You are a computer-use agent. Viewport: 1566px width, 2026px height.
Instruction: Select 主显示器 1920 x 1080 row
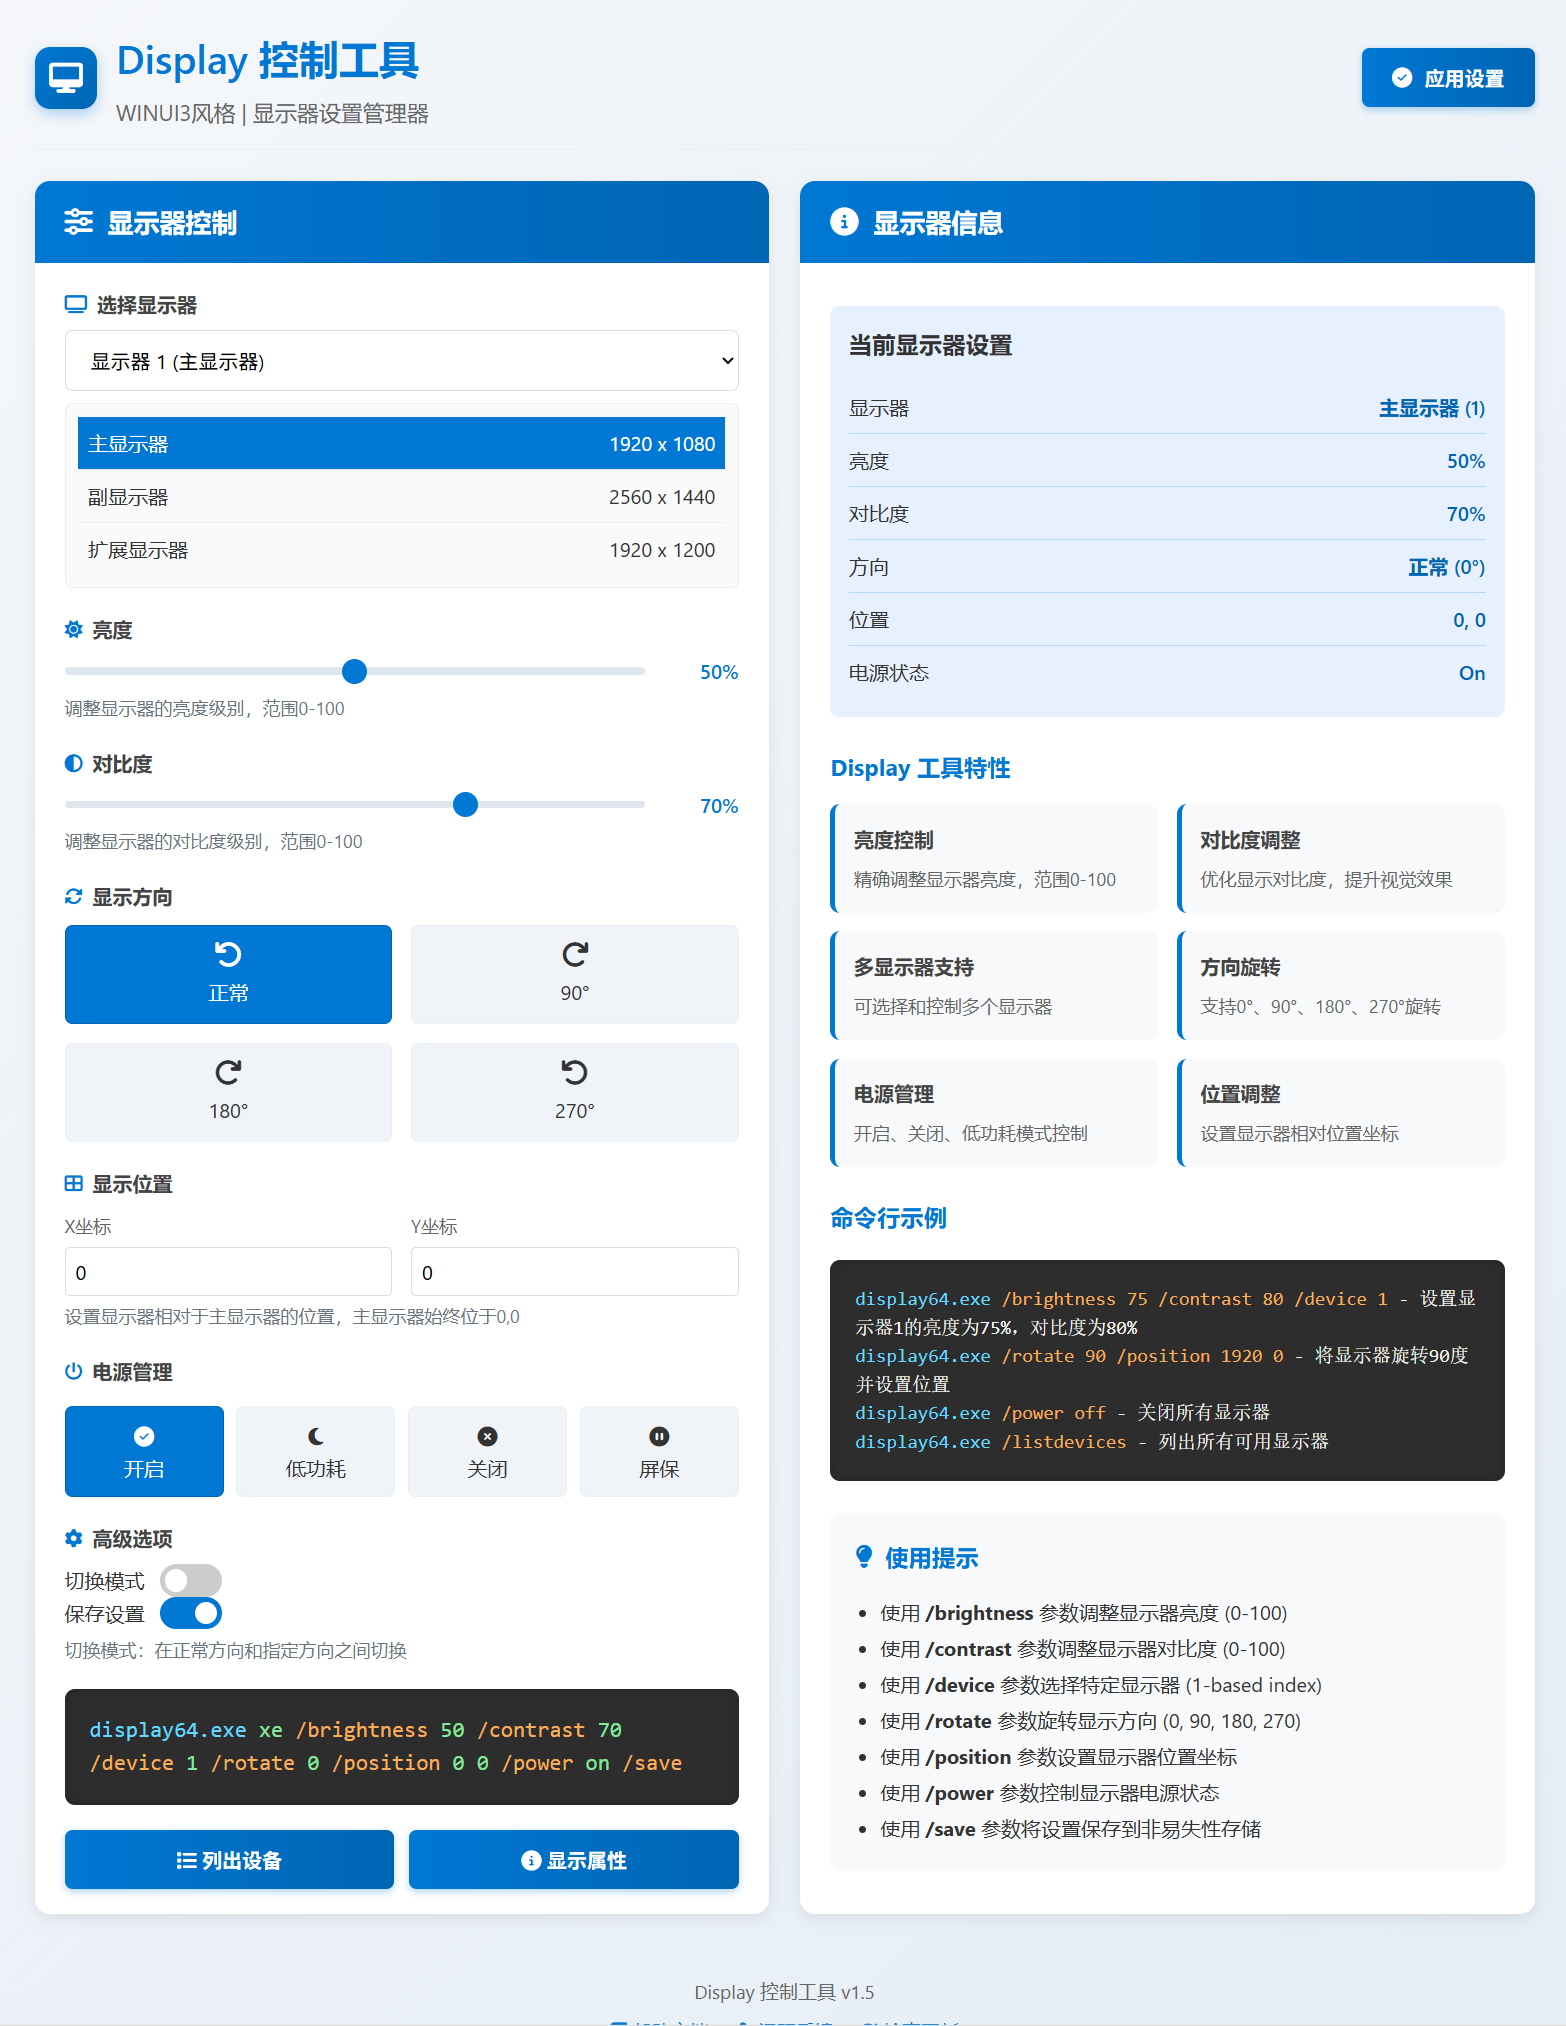coord(402,443)
